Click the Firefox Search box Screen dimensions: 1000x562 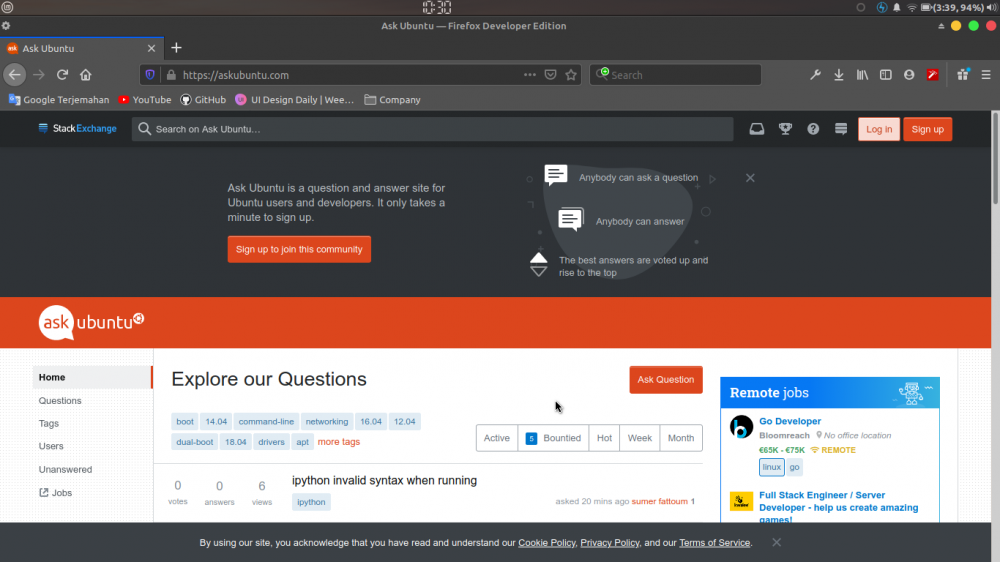[675, 75]
